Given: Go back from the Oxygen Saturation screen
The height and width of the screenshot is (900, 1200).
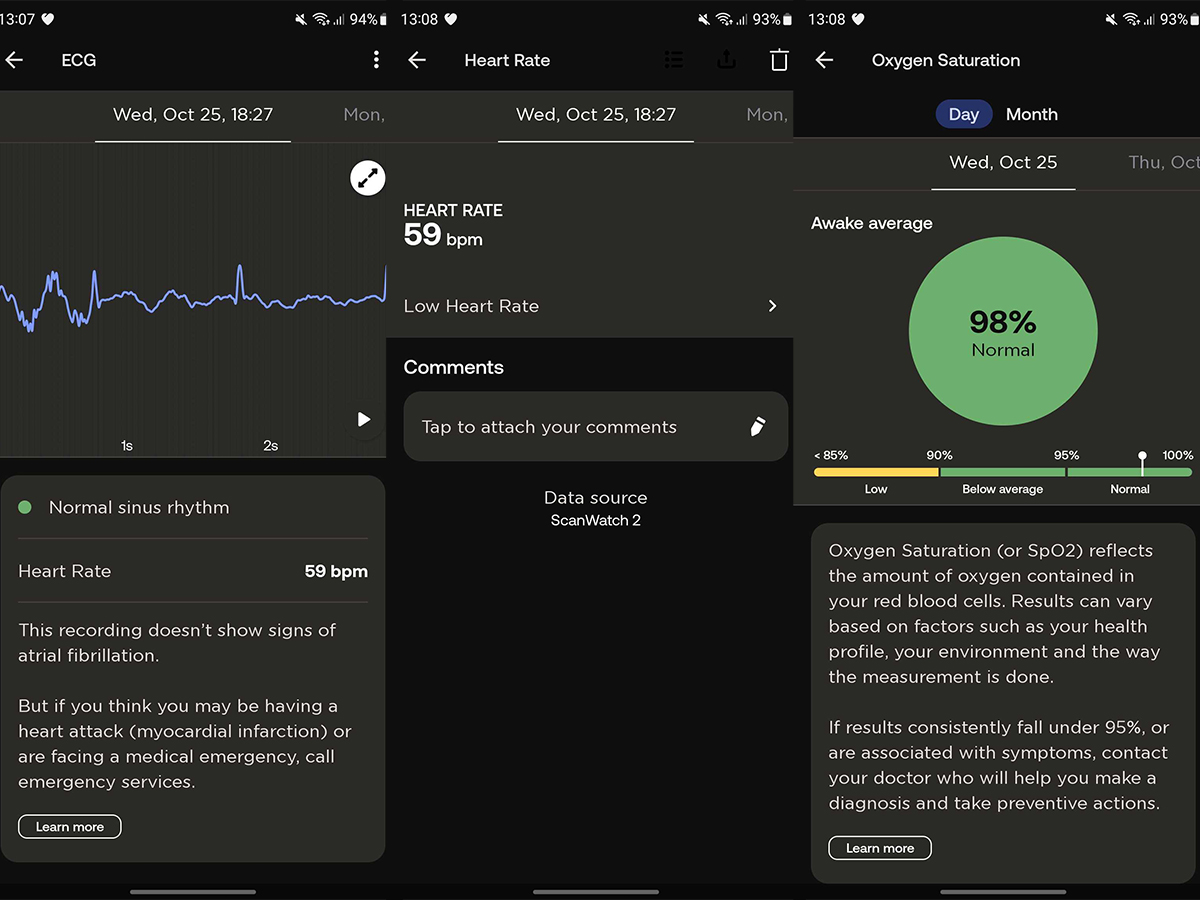Looking at the screenshot, I should (824, 60).
